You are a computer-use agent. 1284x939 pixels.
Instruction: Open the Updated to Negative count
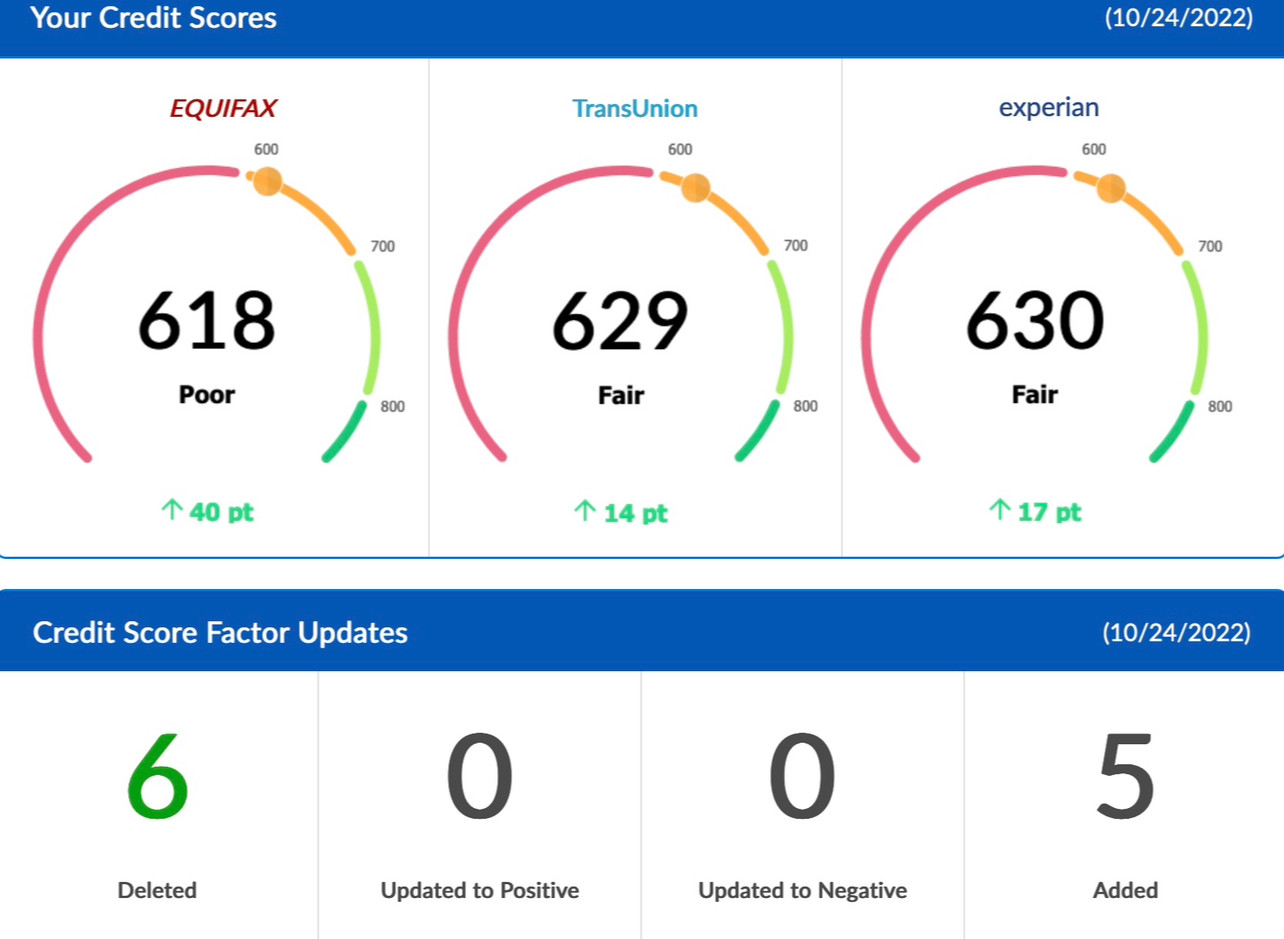pyautogui.click(x=803, y=779)
